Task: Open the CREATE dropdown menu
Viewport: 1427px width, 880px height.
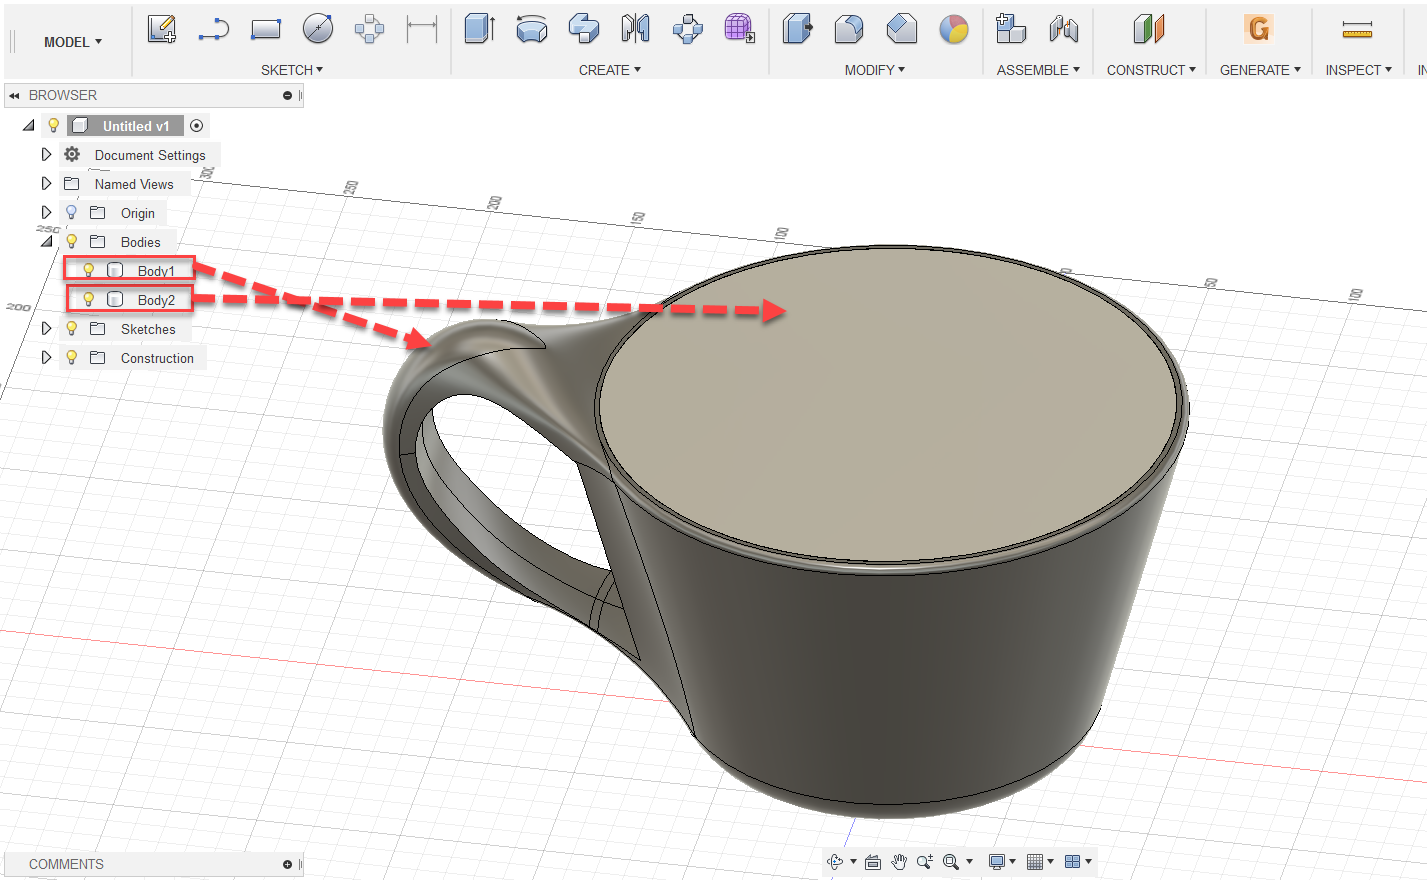Action: coord(609,69)
